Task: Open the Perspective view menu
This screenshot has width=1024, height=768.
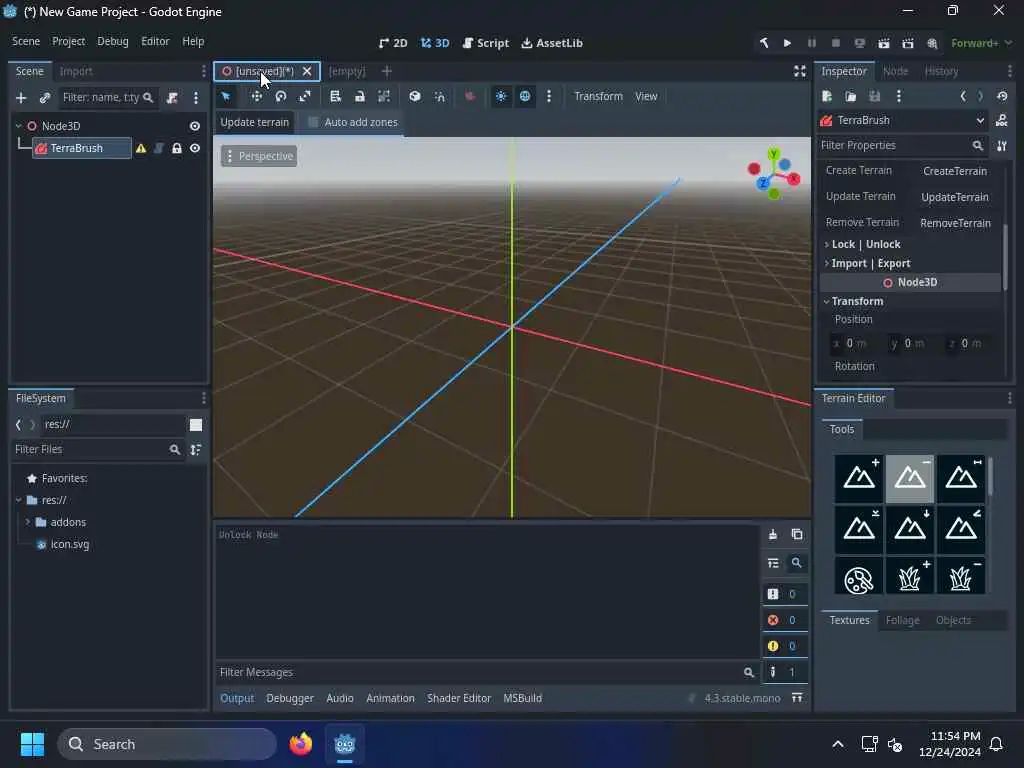Action: pyautogui.click(x=259, y=156)
